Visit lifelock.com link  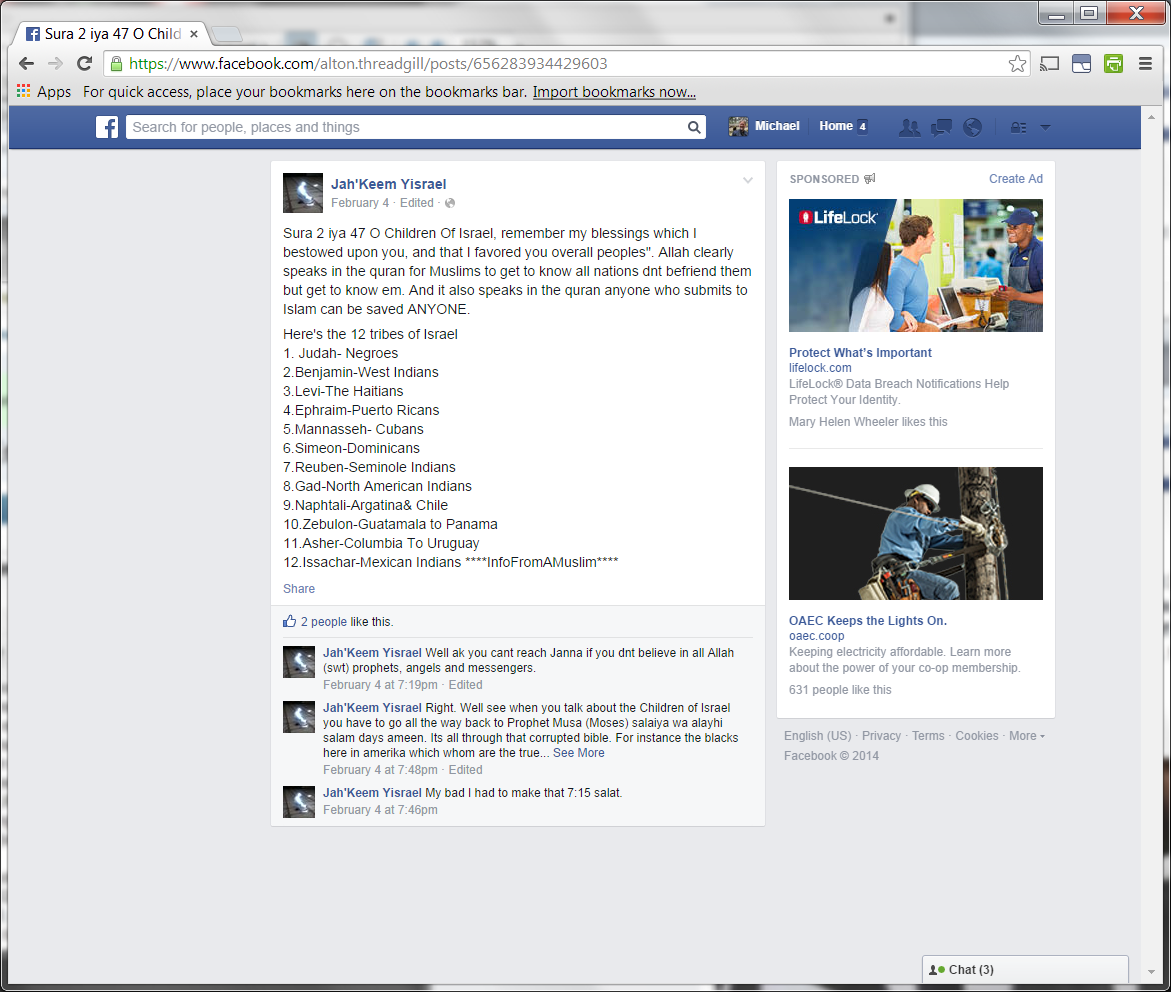tap(820, 368)
